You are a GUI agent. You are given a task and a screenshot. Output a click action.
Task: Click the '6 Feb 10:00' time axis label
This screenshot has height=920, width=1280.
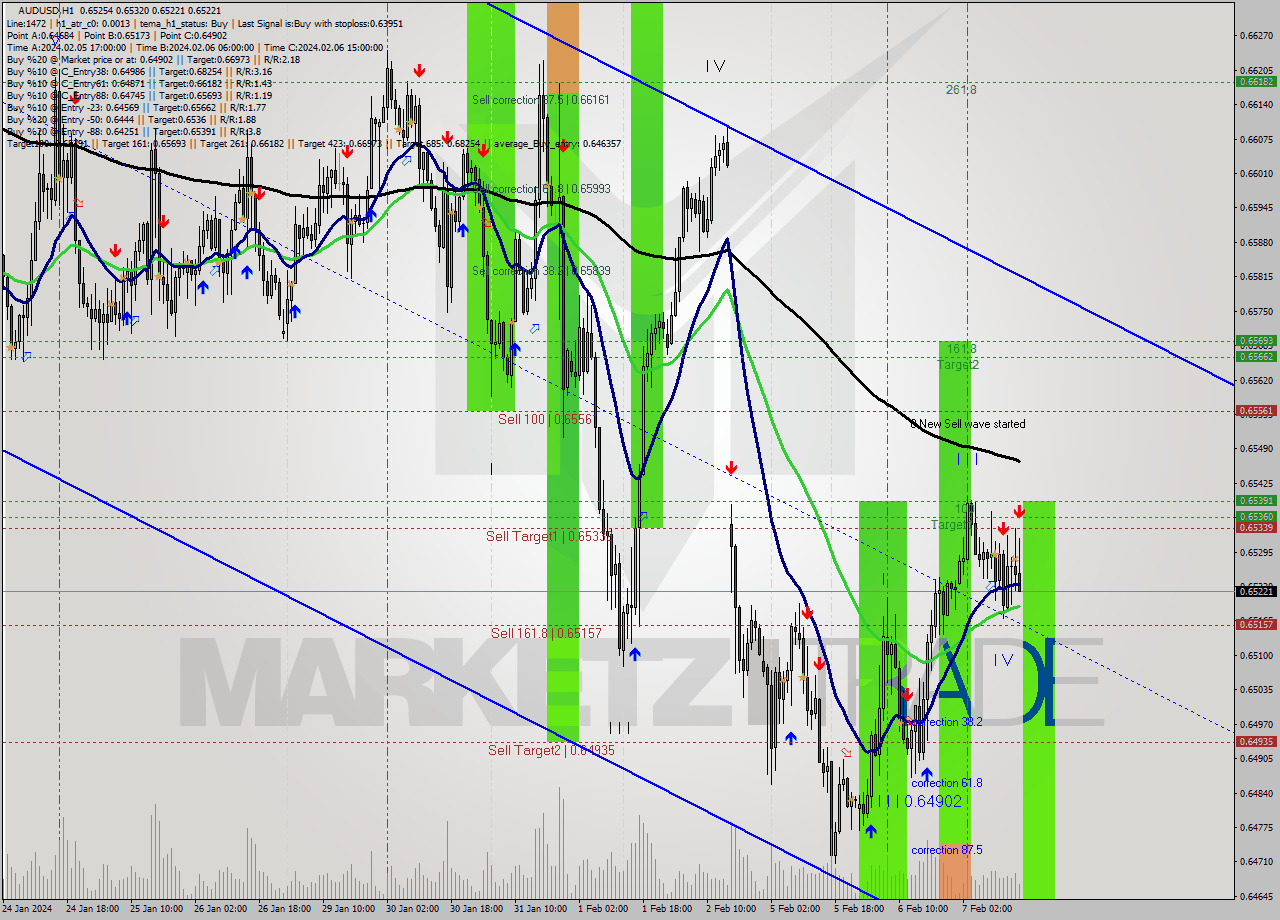pos(922,909)
